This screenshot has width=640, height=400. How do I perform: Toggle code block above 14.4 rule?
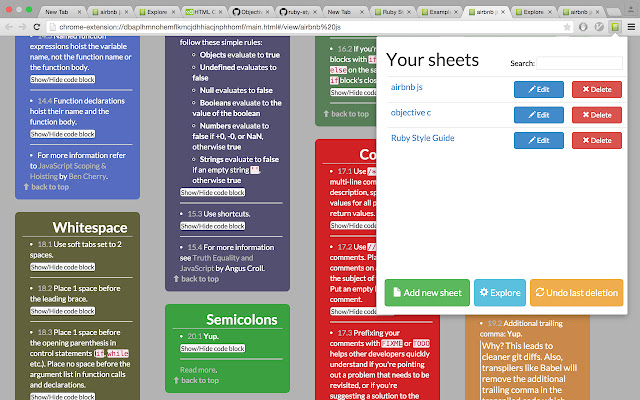pos(62,79)
